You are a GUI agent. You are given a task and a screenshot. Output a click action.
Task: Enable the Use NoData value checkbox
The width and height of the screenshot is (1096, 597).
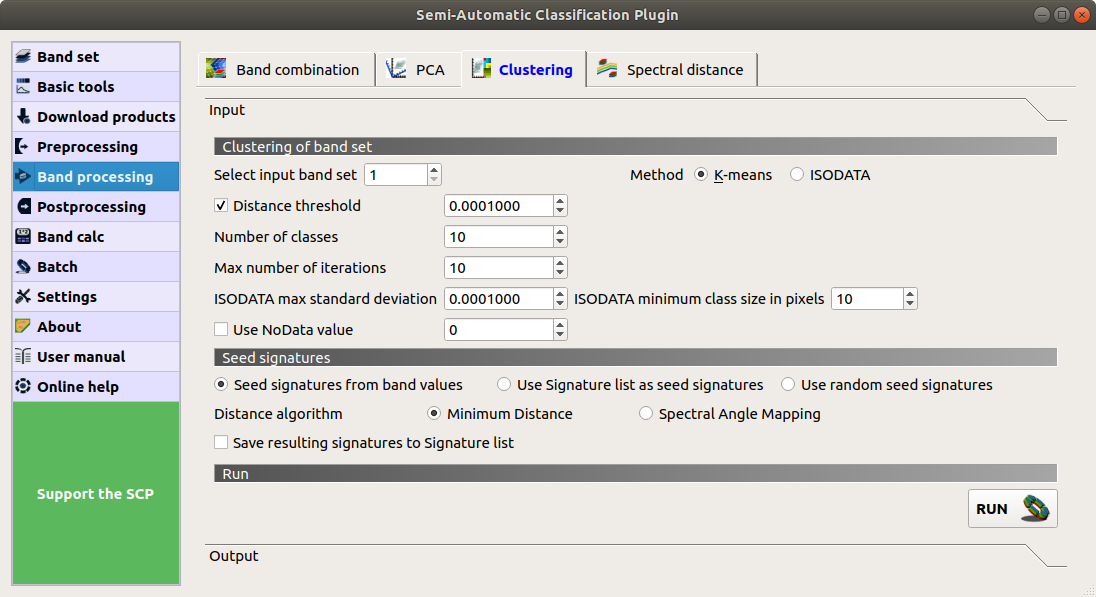coord(222,330)
